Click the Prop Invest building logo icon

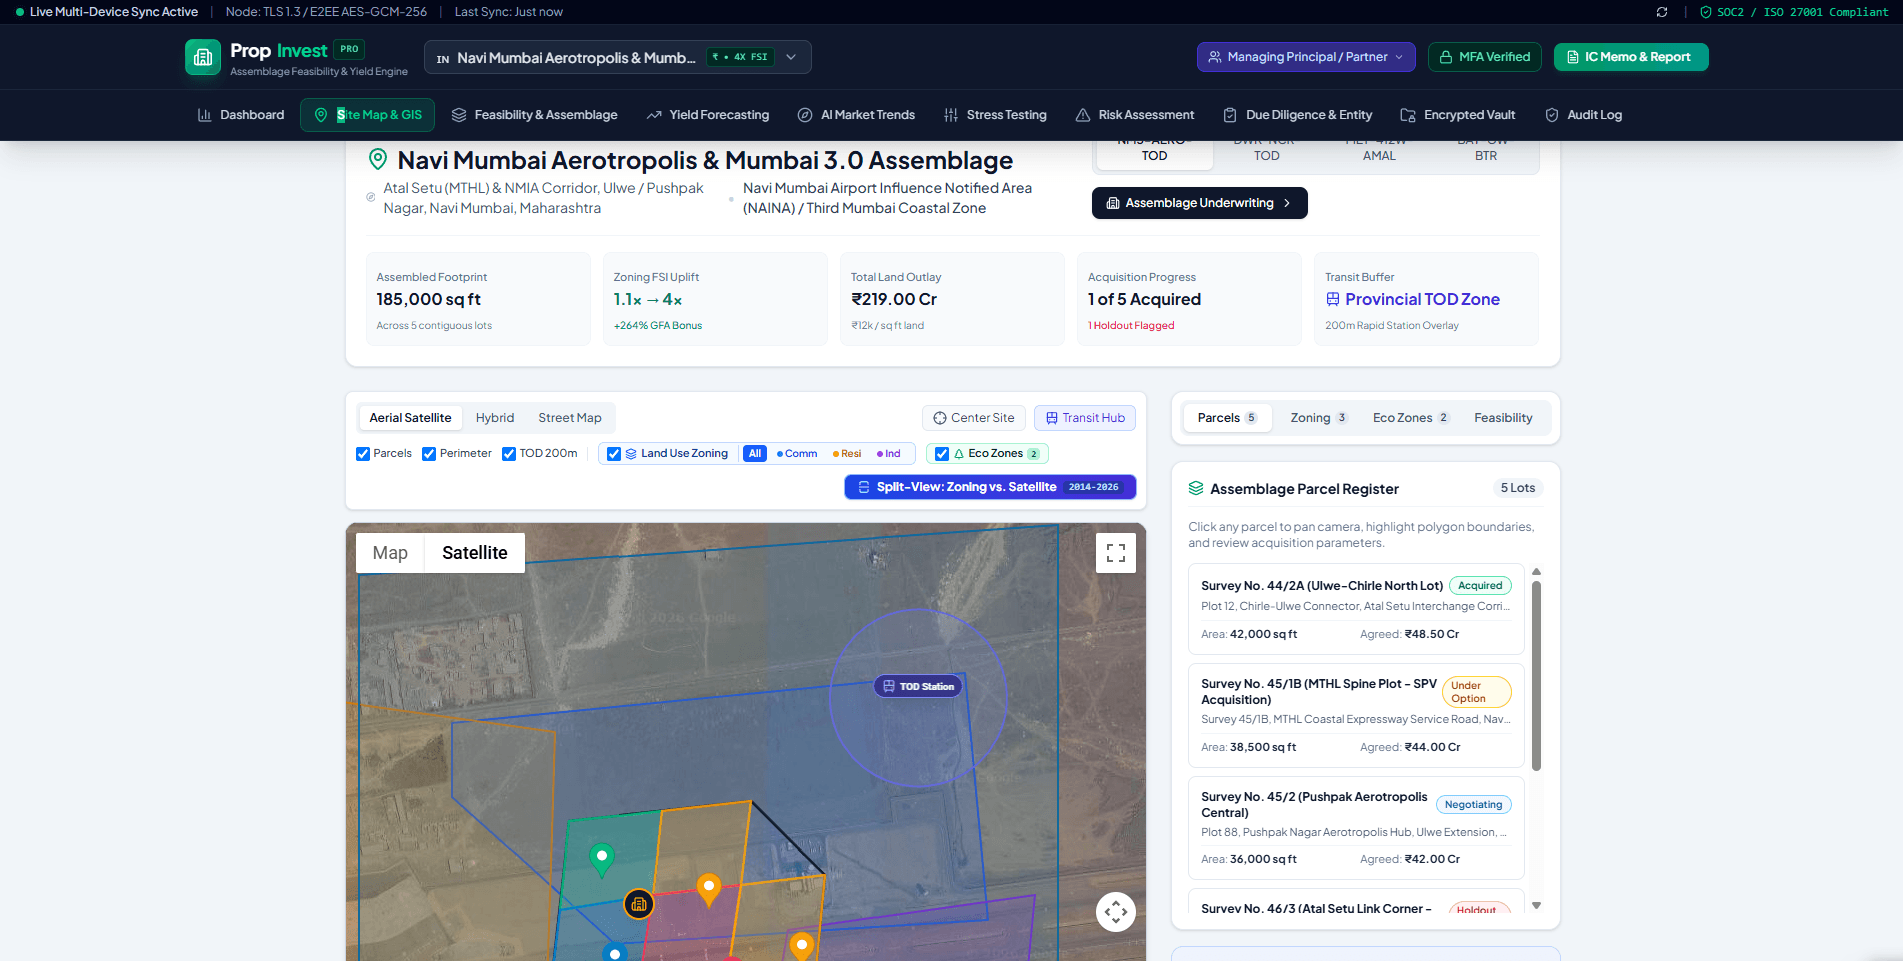click(x=203, y=58)
